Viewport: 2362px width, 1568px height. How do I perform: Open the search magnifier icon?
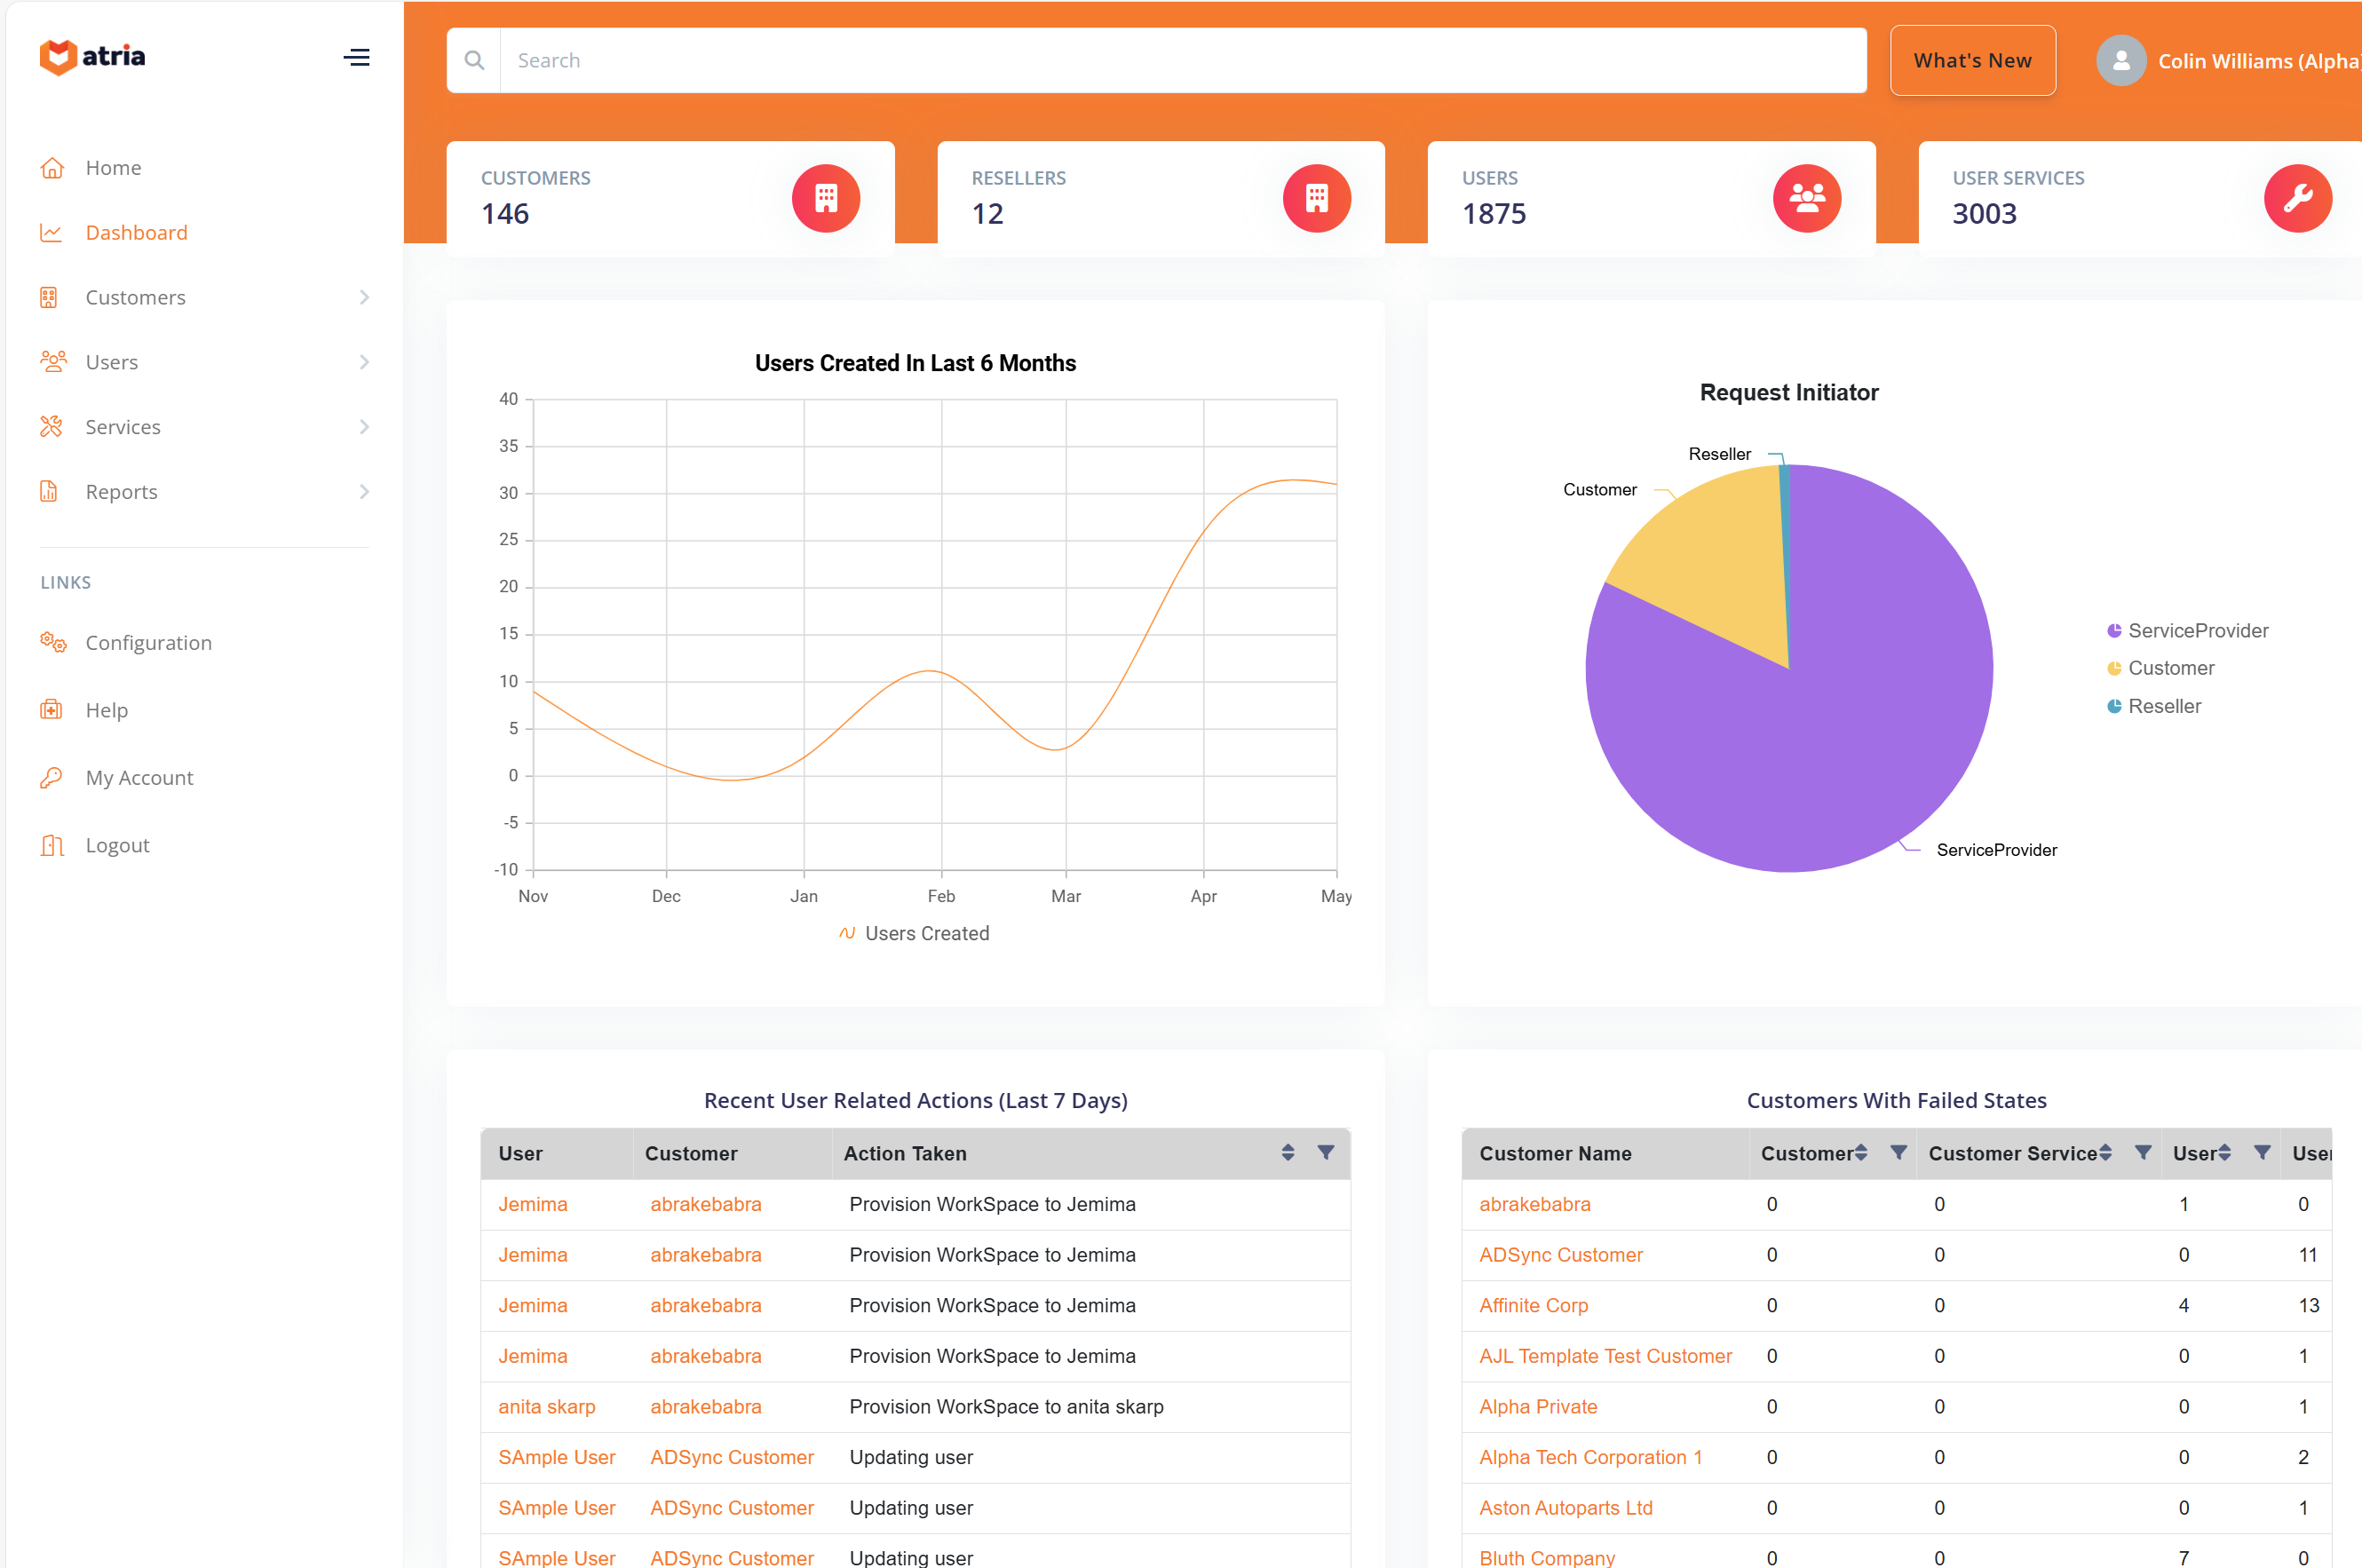(x=474, y=60)
